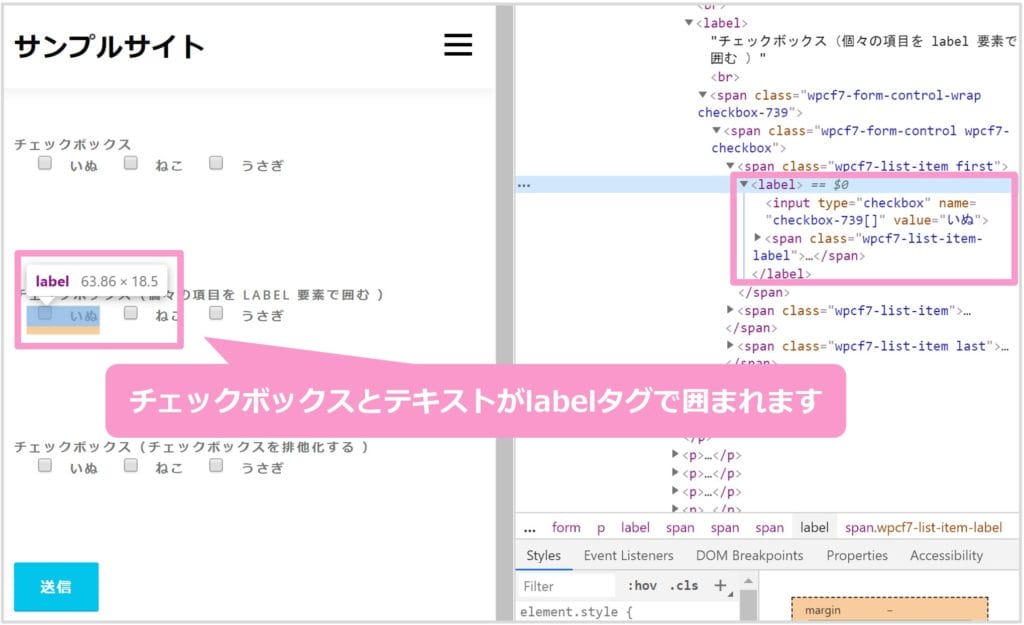Check うさぎ in the LABEL 要素で囲む group
Image resolution: width=1024 pixels, height=625 pixels.
pyautogui.click(x=216, y=313)
